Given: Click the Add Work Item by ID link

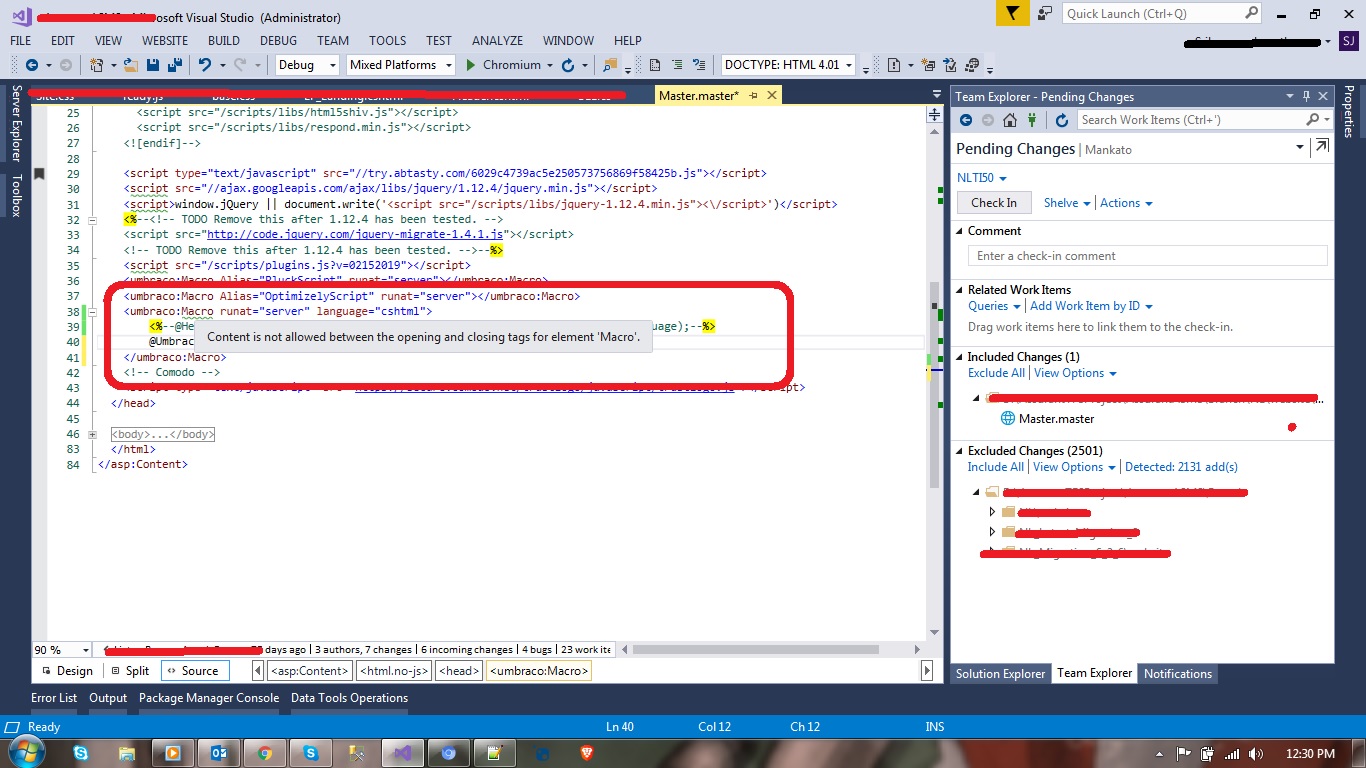Looking at the screenshot, I should pyautogui.click(x=1085, y=306).
